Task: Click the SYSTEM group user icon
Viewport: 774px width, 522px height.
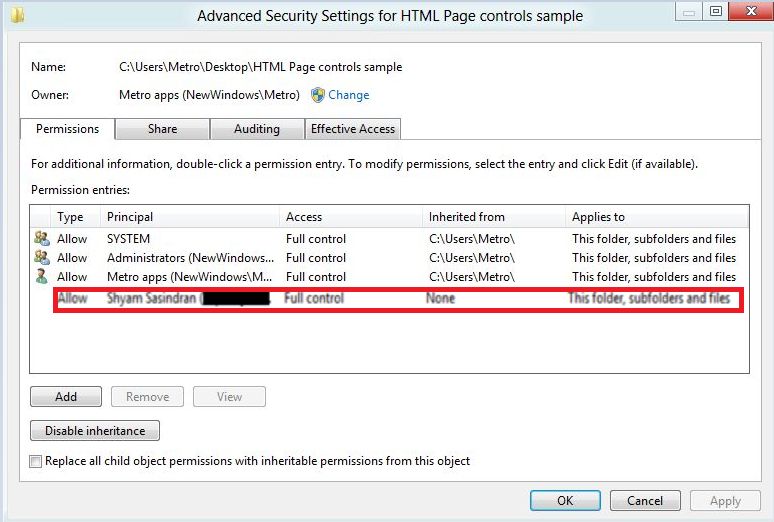Action: coord(41,239)
